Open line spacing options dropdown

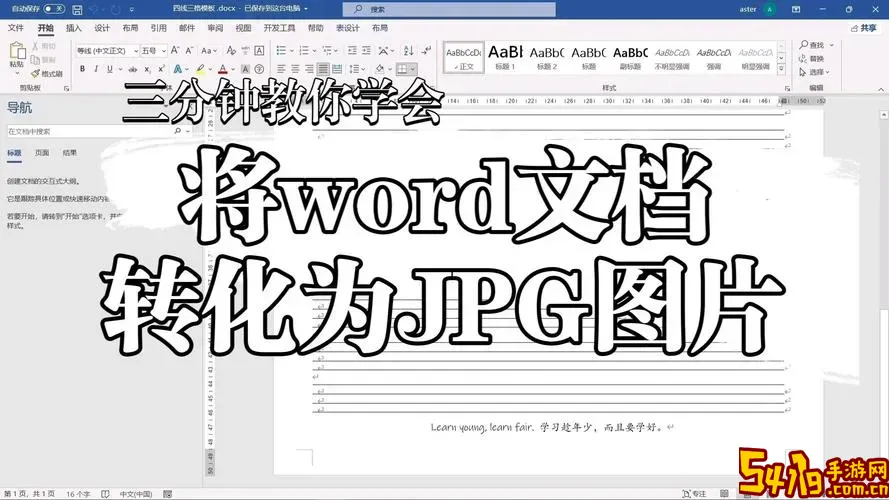[363, 69]
